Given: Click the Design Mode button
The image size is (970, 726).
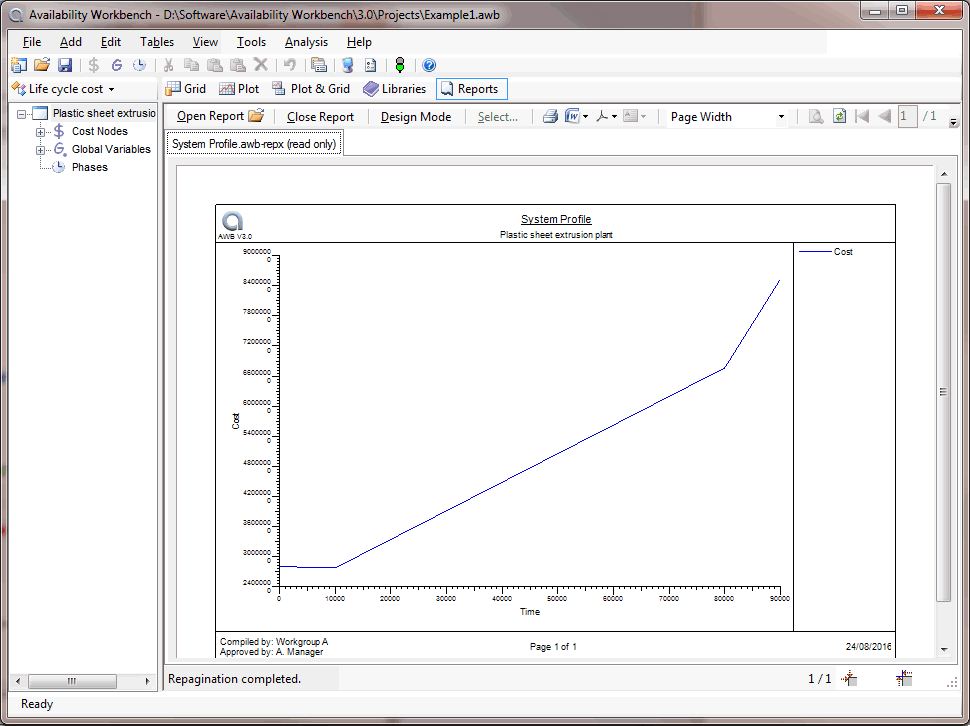Looking at the screenshot, I should pos(416,116).
